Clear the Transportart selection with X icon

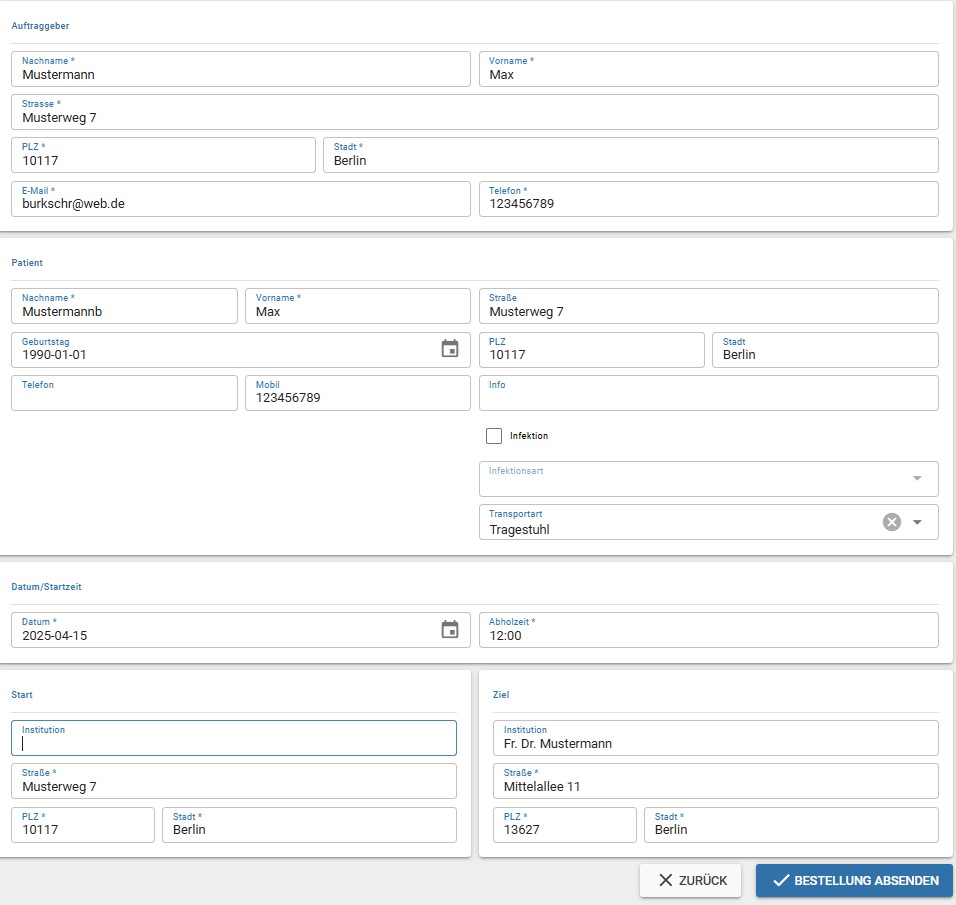tap(891, 522)
